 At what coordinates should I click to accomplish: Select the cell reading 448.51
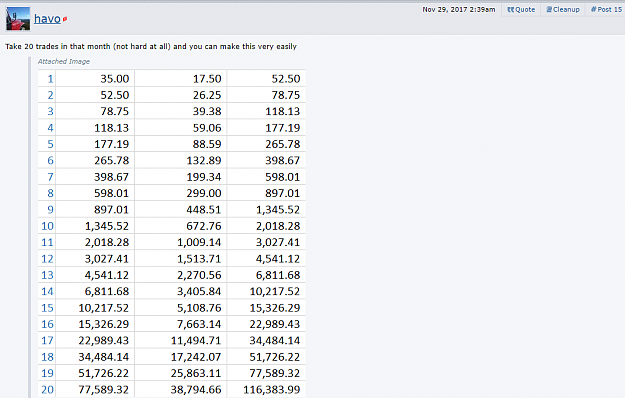181,209
